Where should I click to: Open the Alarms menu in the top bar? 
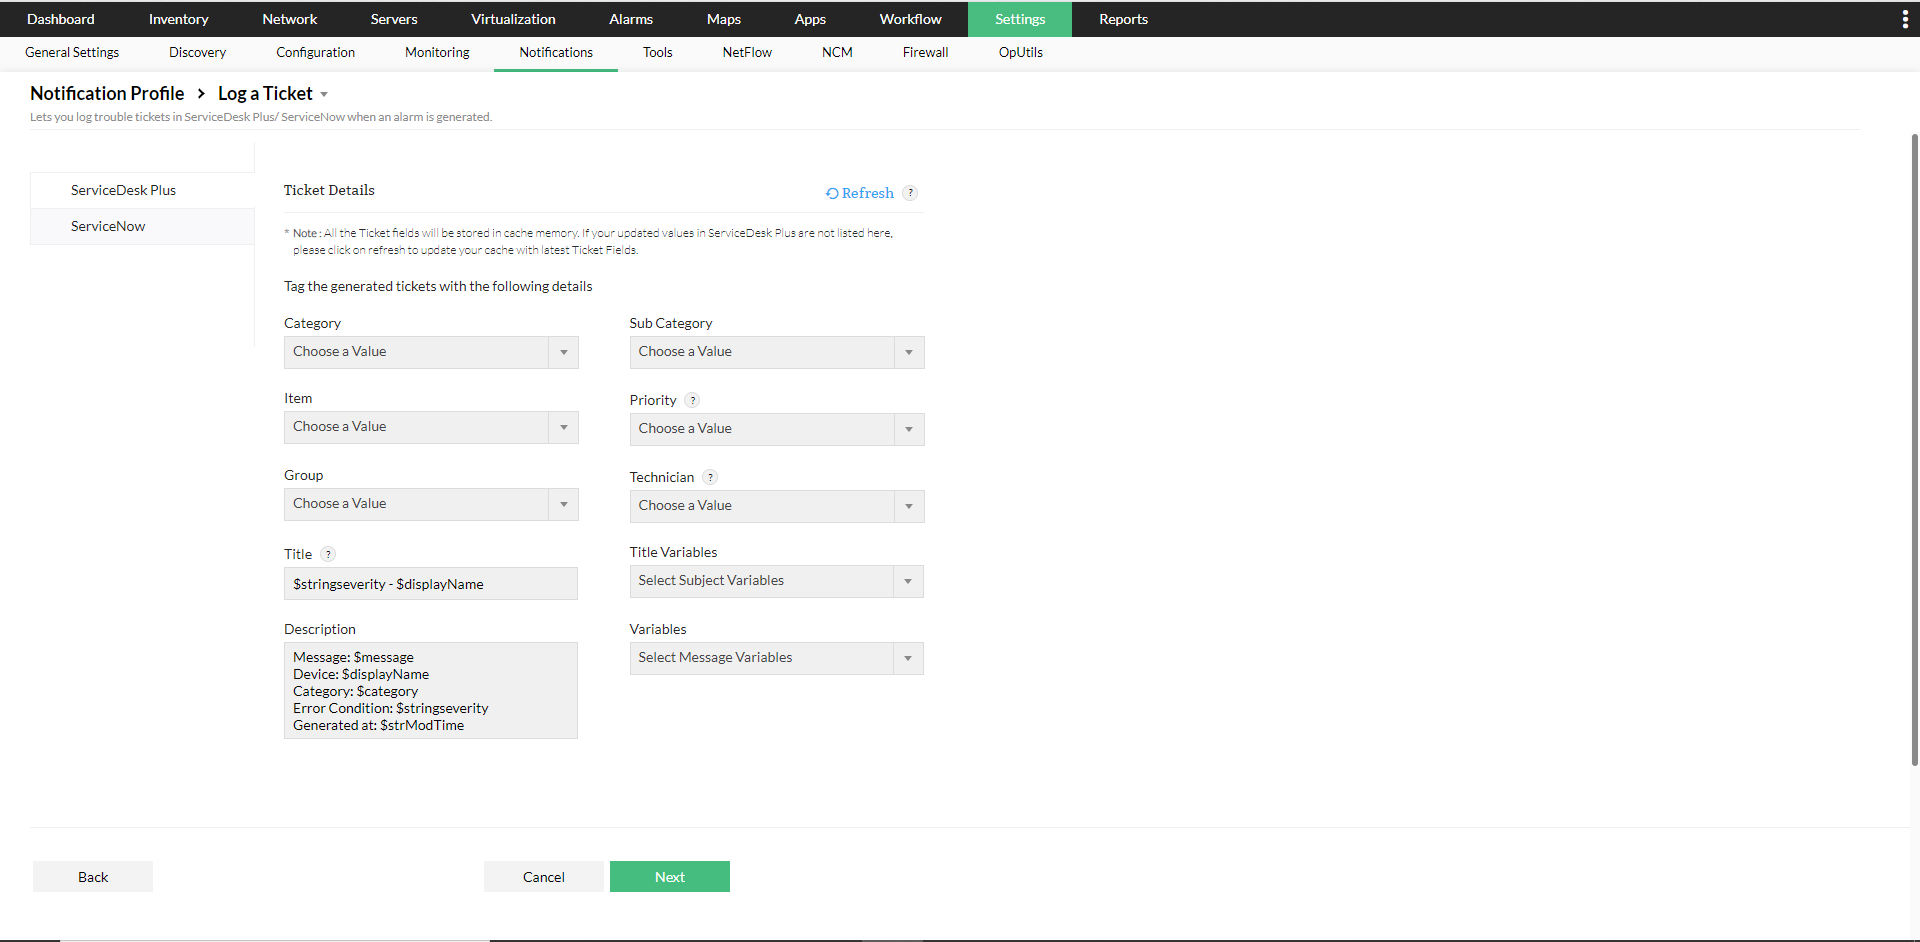pyautogui.click(x=630, y=19)
